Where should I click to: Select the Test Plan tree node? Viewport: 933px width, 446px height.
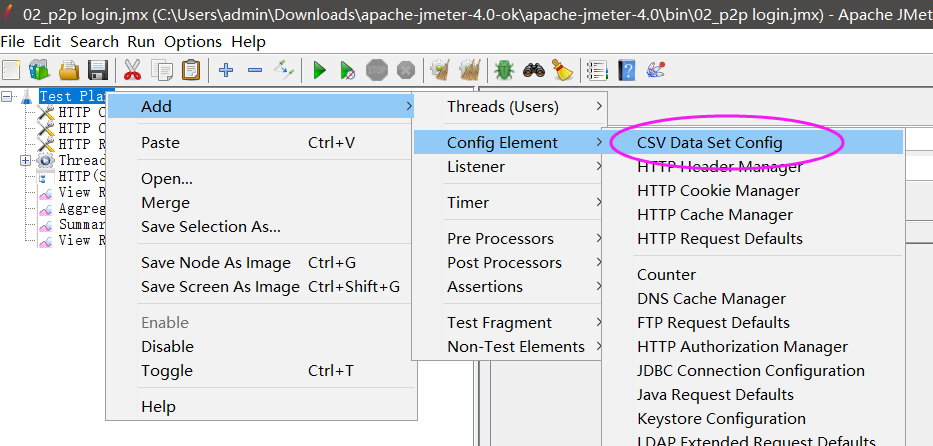[x=73, y=96]
